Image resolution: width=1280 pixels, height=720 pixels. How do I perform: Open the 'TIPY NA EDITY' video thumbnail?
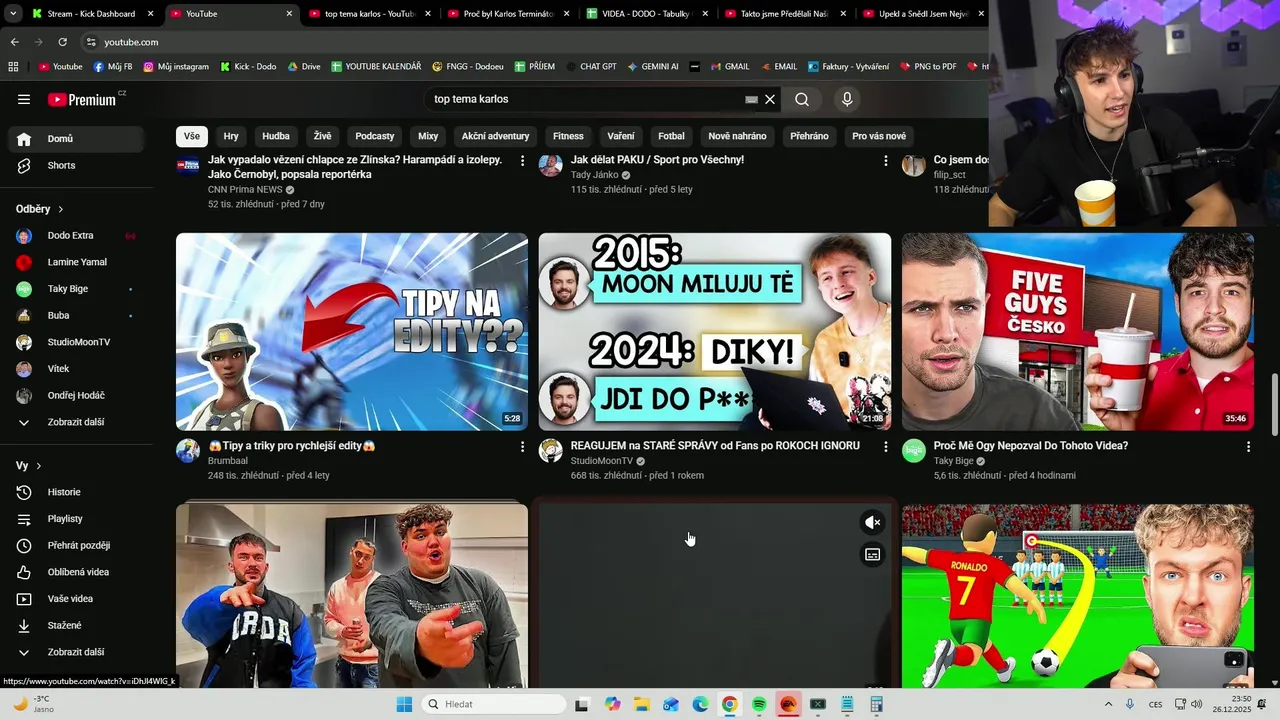pyautogui.click(x=352, y=332)
